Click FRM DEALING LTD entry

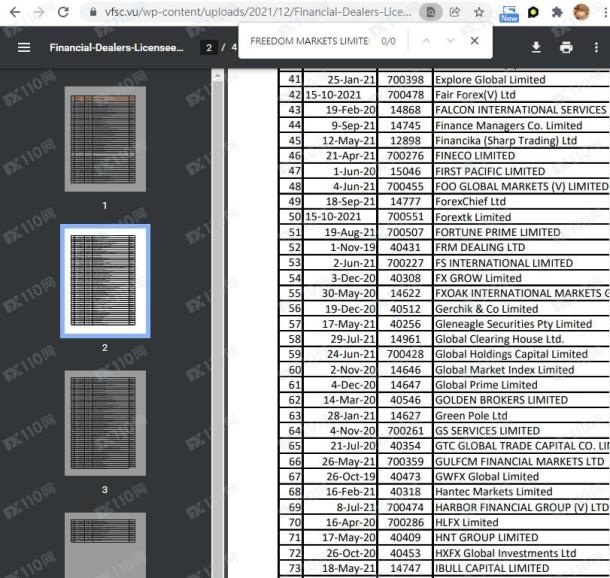click(480, 247)
